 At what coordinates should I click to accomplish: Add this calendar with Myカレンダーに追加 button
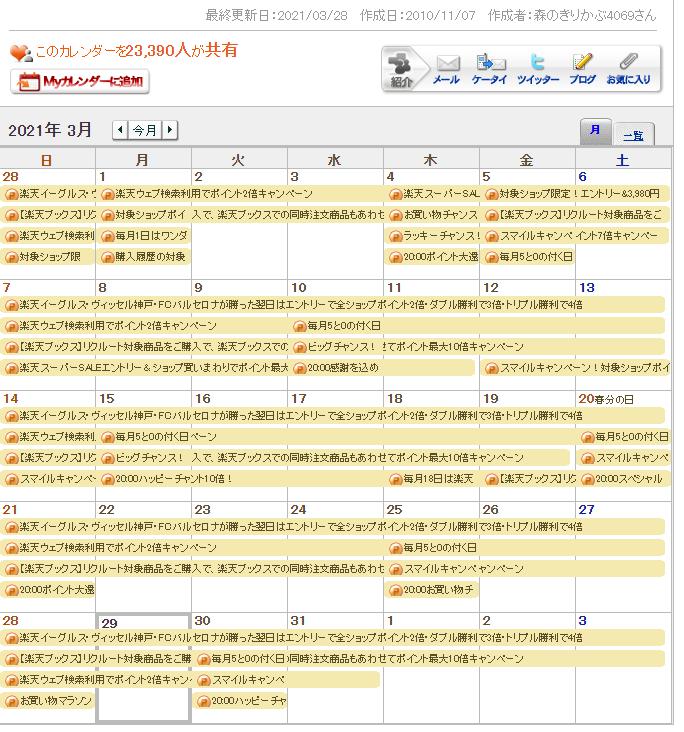pos(80,82)
